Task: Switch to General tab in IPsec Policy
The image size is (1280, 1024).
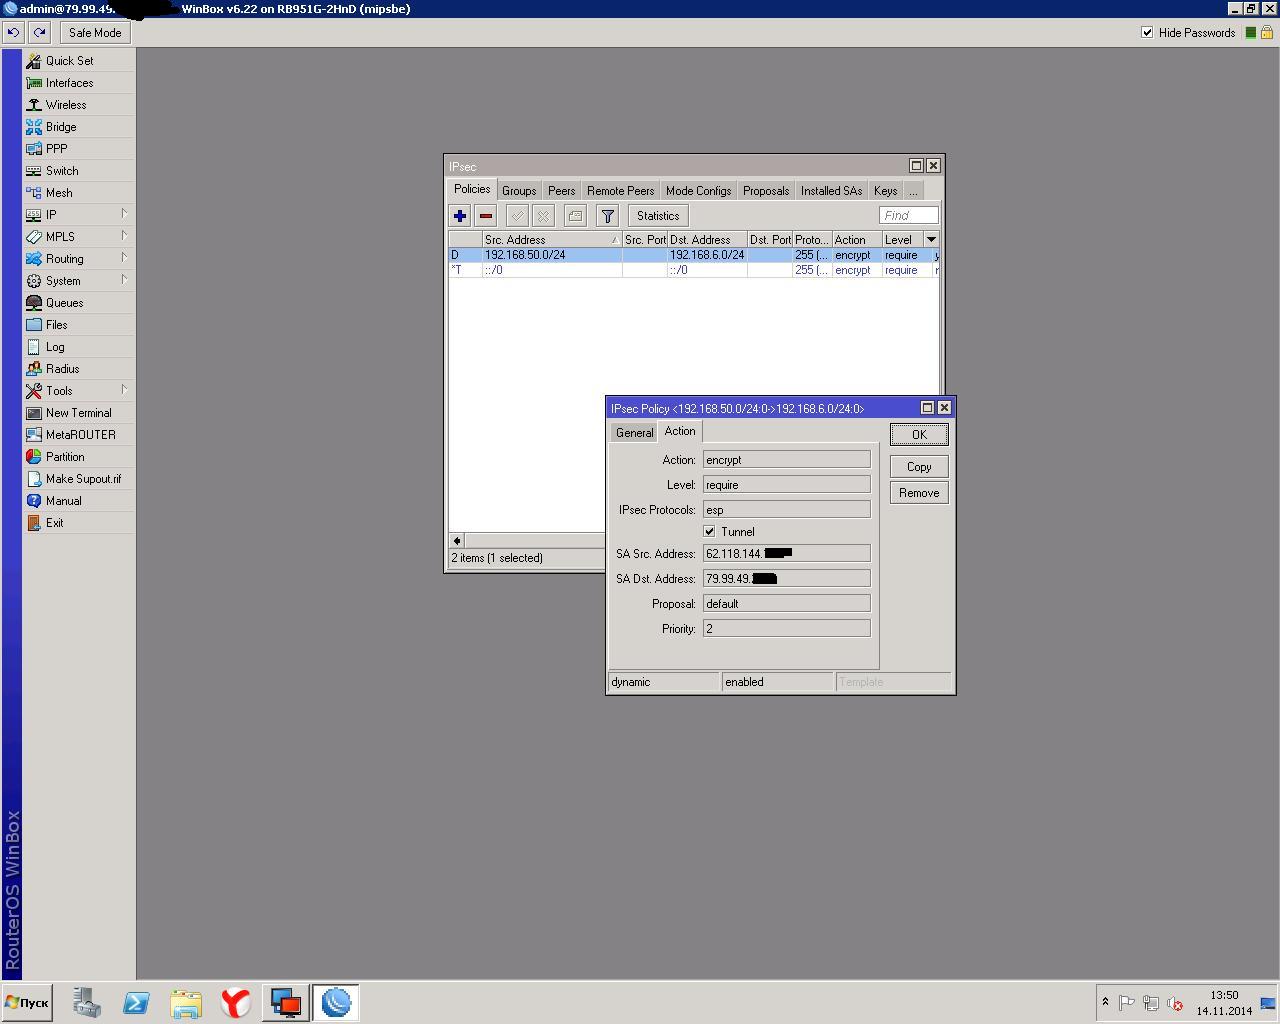Action: coord(634,432)
